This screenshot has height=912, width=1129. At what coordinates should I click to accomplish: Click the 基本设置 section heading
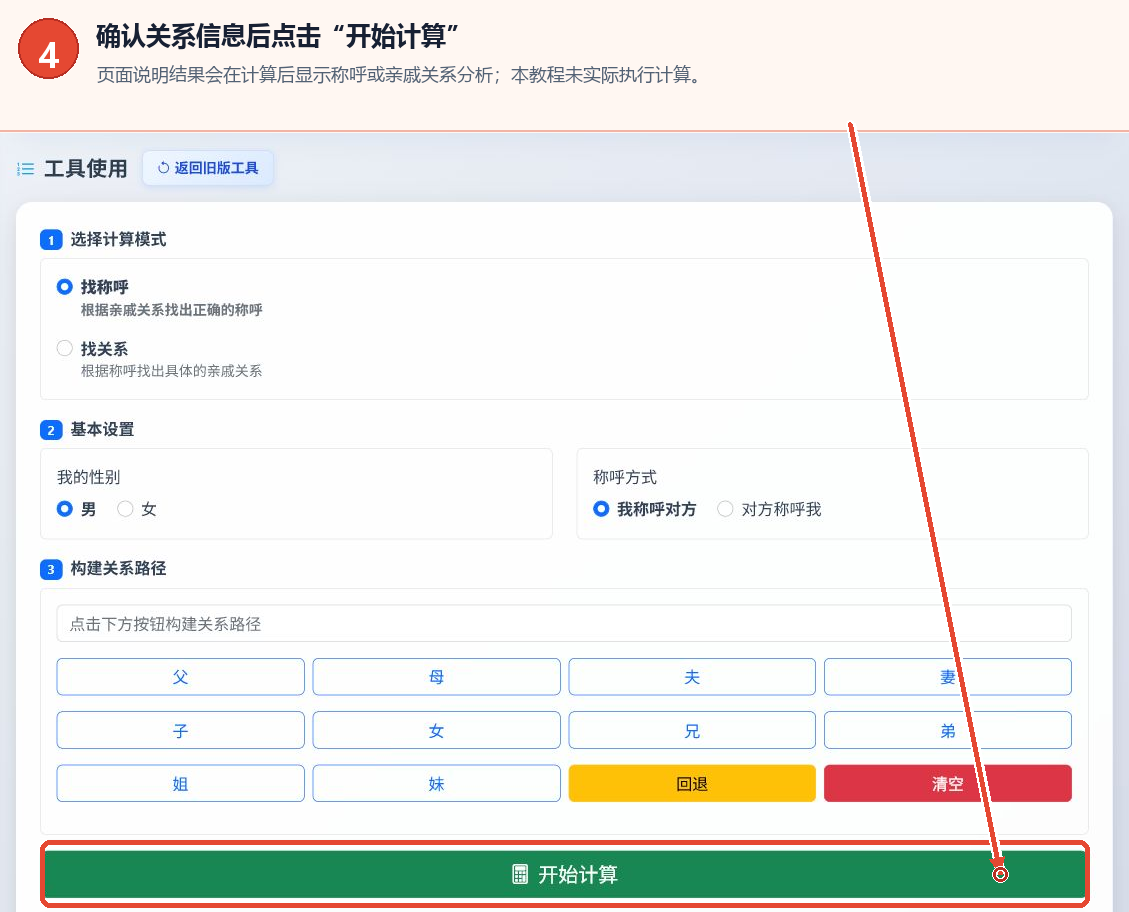pos(102,429)
